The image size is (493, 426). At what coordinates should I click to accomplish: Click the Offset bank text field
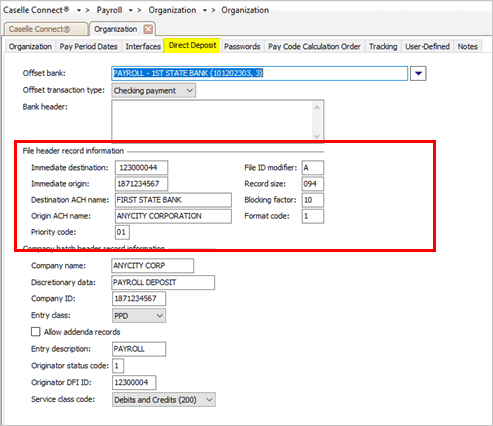click(x=259, y=73)
